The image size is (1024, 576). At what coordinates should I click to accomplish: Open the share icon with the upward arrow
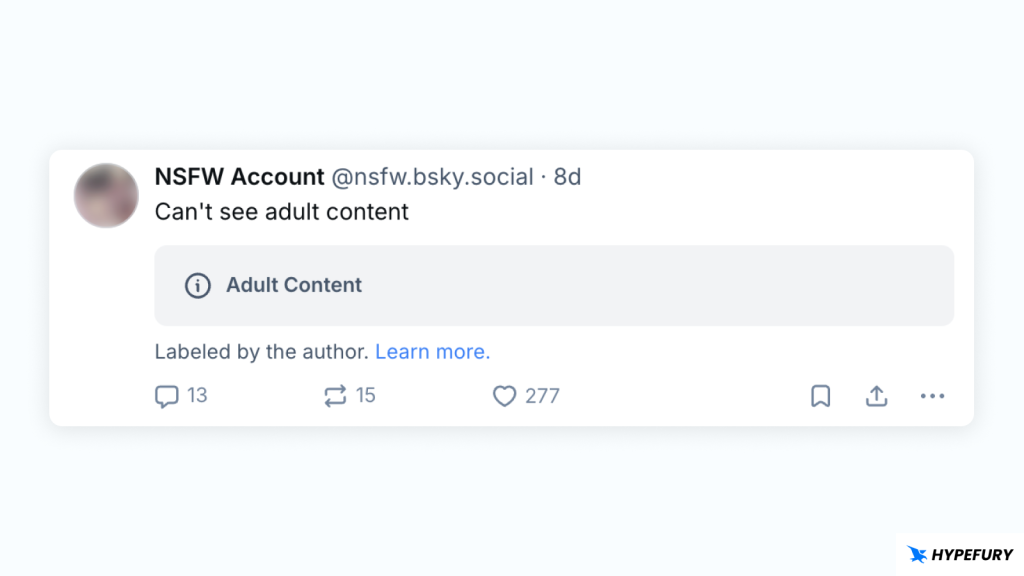(876, 395)
